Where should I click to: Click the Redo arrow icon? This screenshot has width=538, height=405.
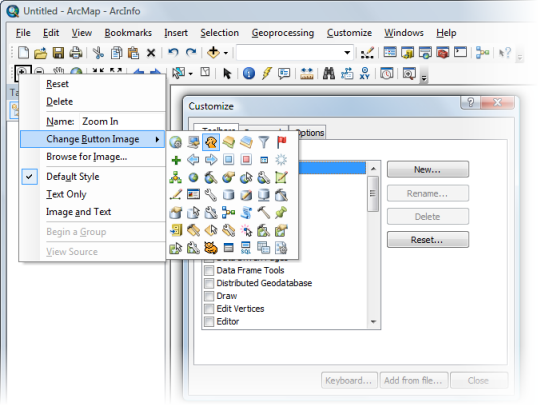click(x=191, y=53)
